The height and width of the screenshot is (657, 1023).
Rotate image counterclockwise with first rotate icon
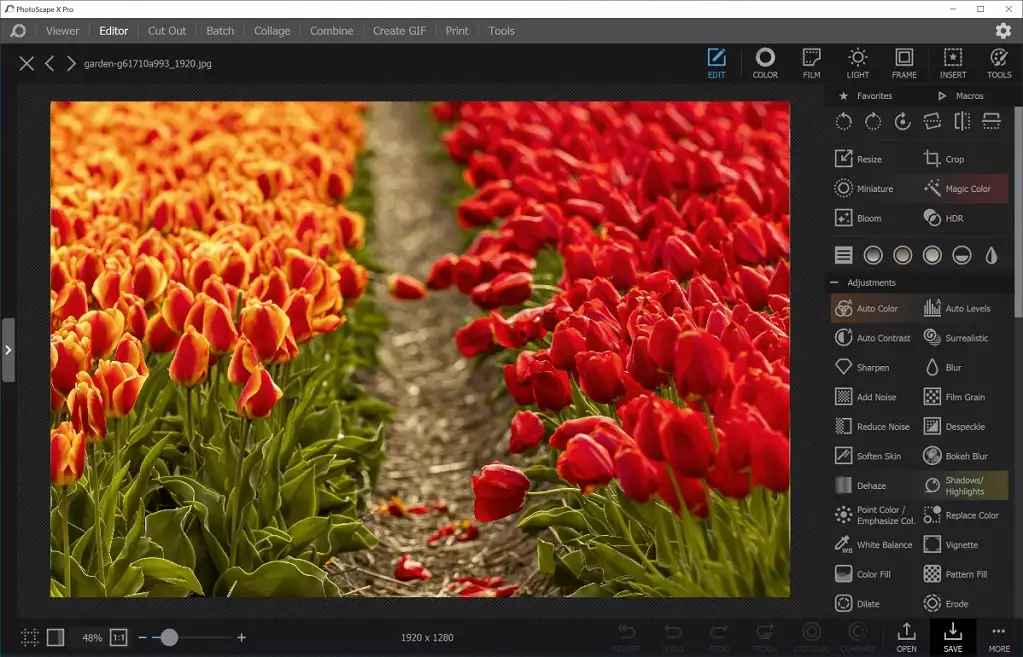844,122
